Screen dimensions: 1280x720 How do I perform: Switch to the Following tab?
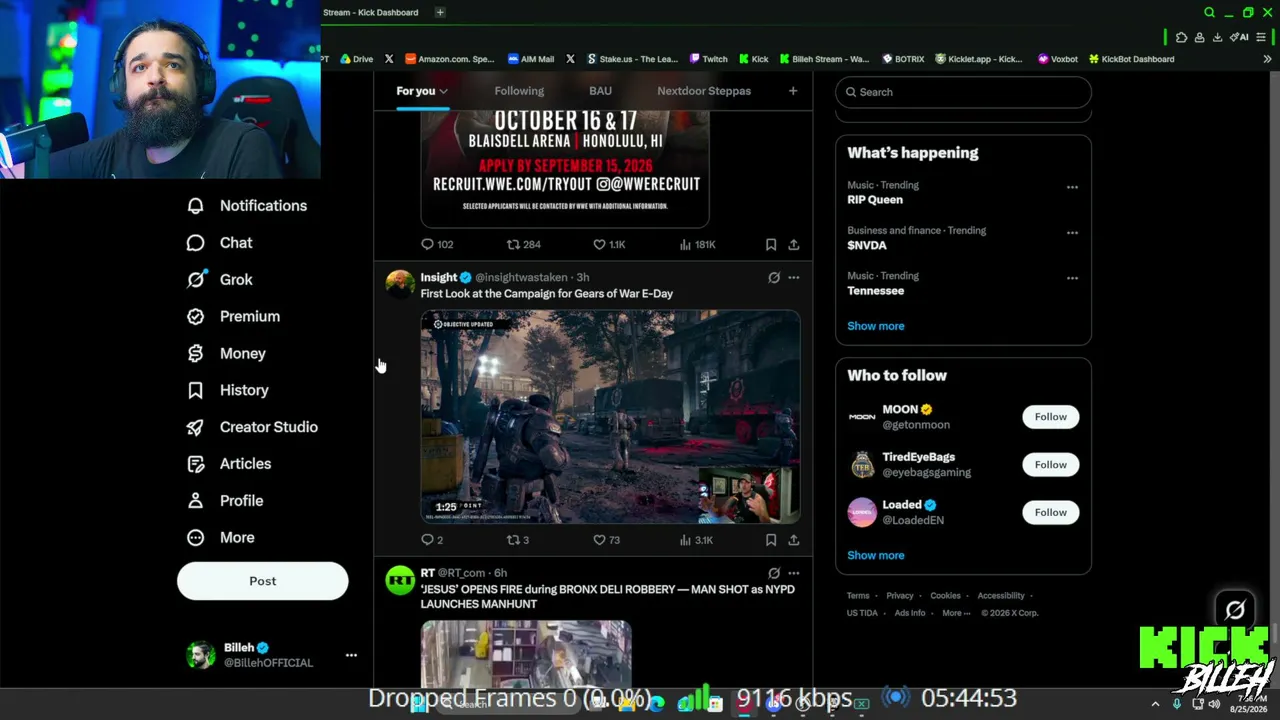pos(519,91)
